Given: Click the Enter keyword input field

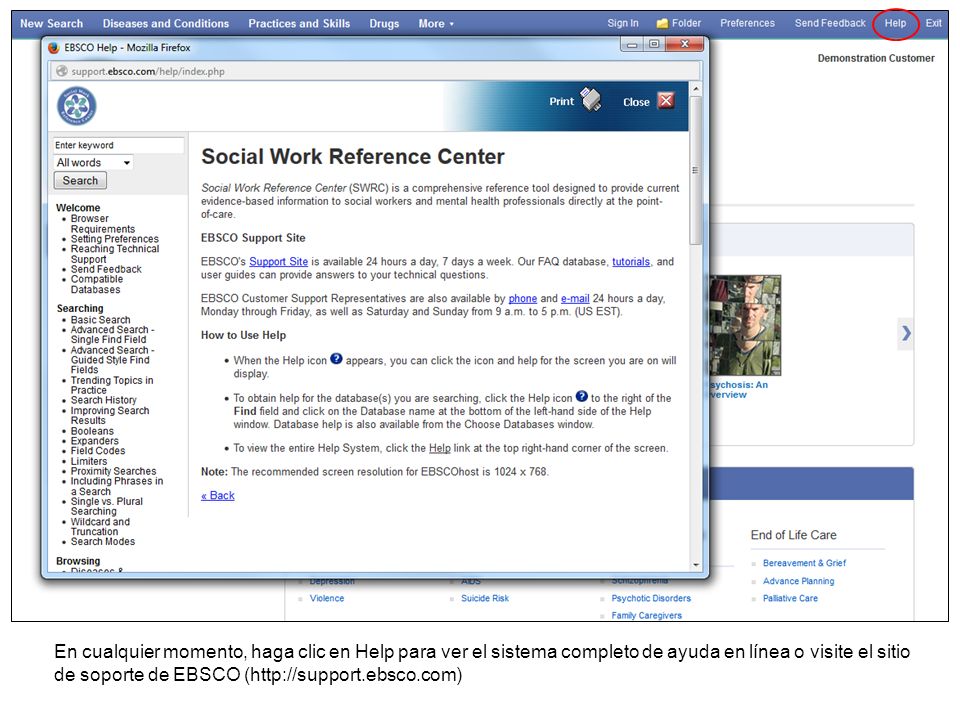Looking at the screenshot, I should tap(118, 145).
